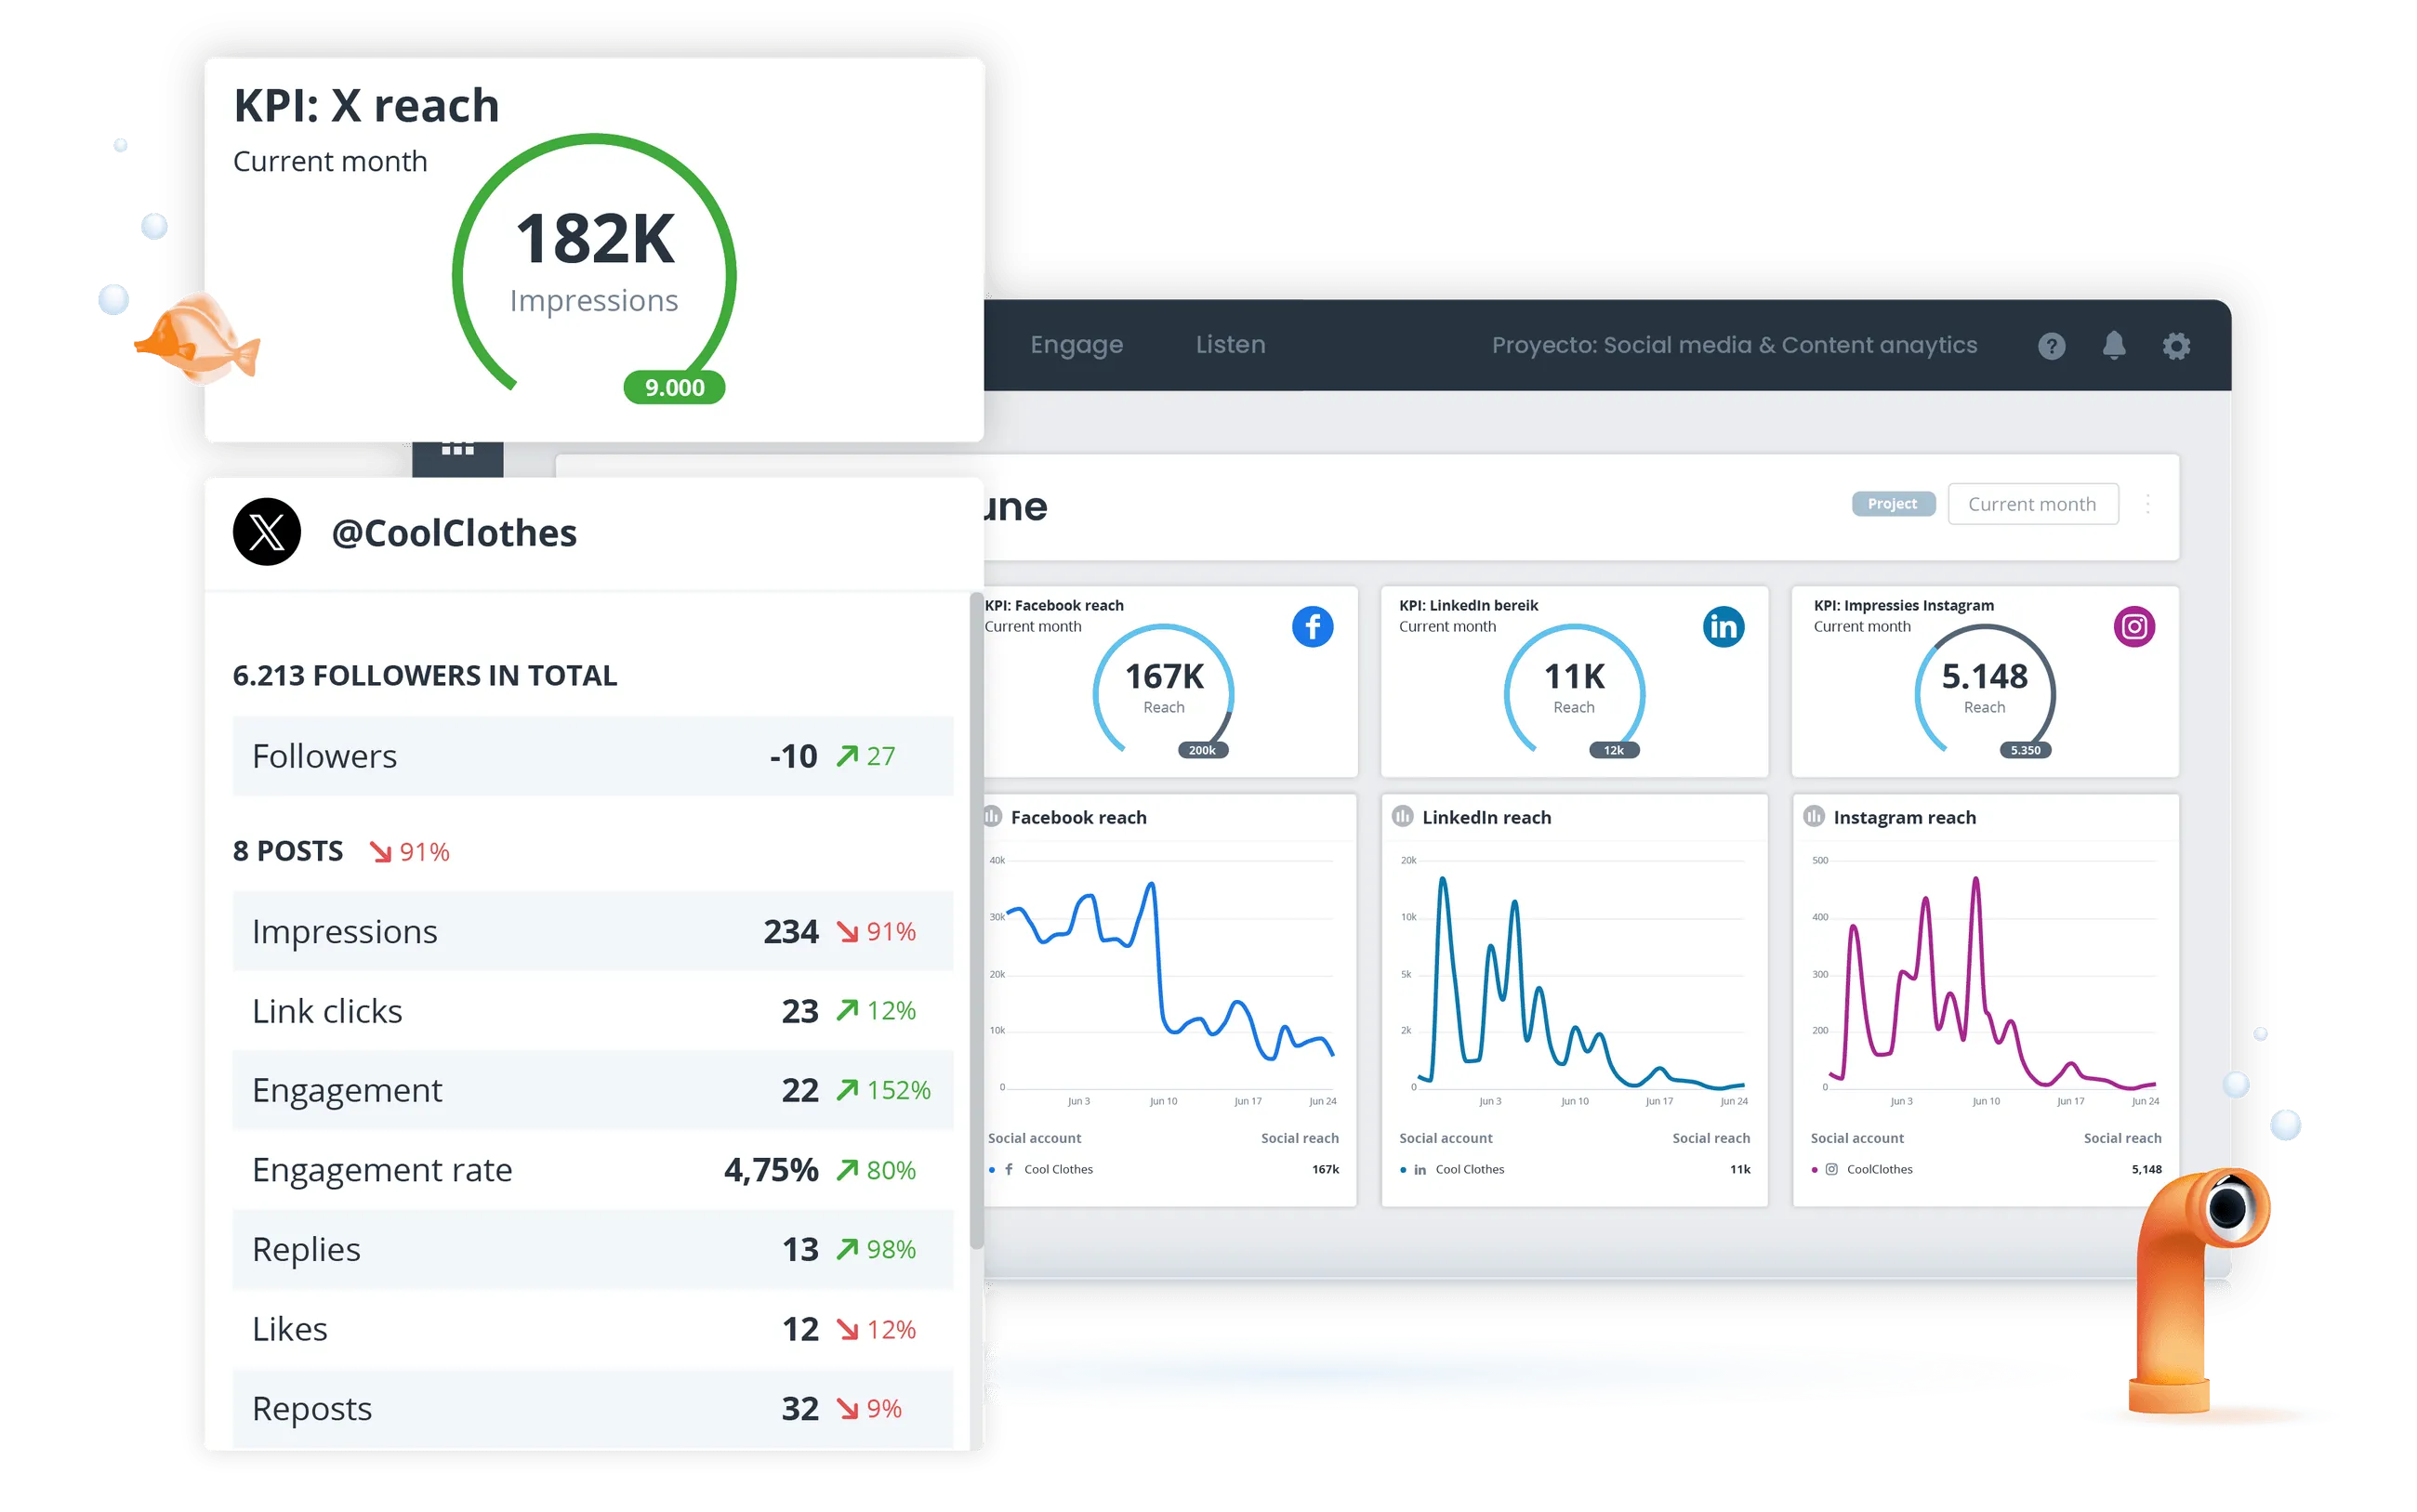Screen dimensions: 2417x1512
Task: Click the 9.000 goal marker on gauge
Action: 674,388
